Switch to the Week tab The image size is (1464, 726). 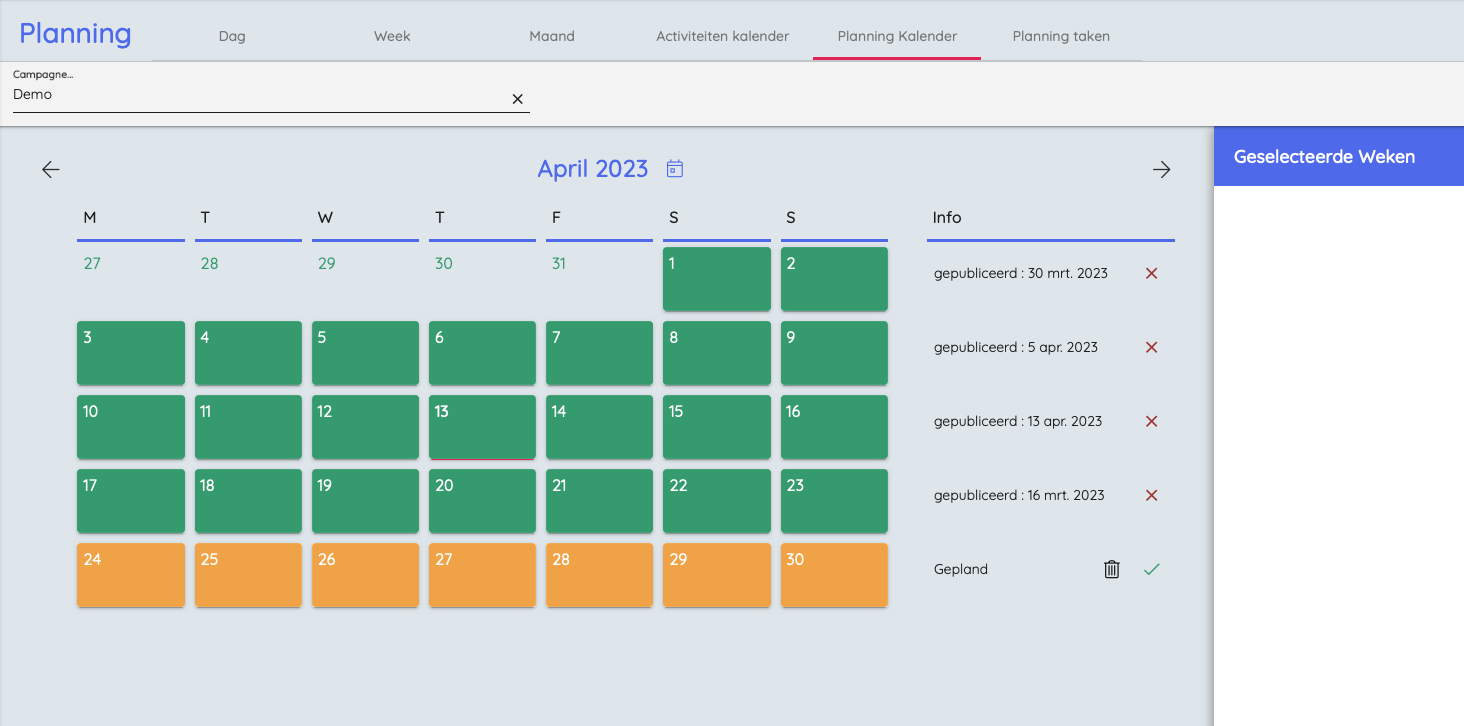392,36
